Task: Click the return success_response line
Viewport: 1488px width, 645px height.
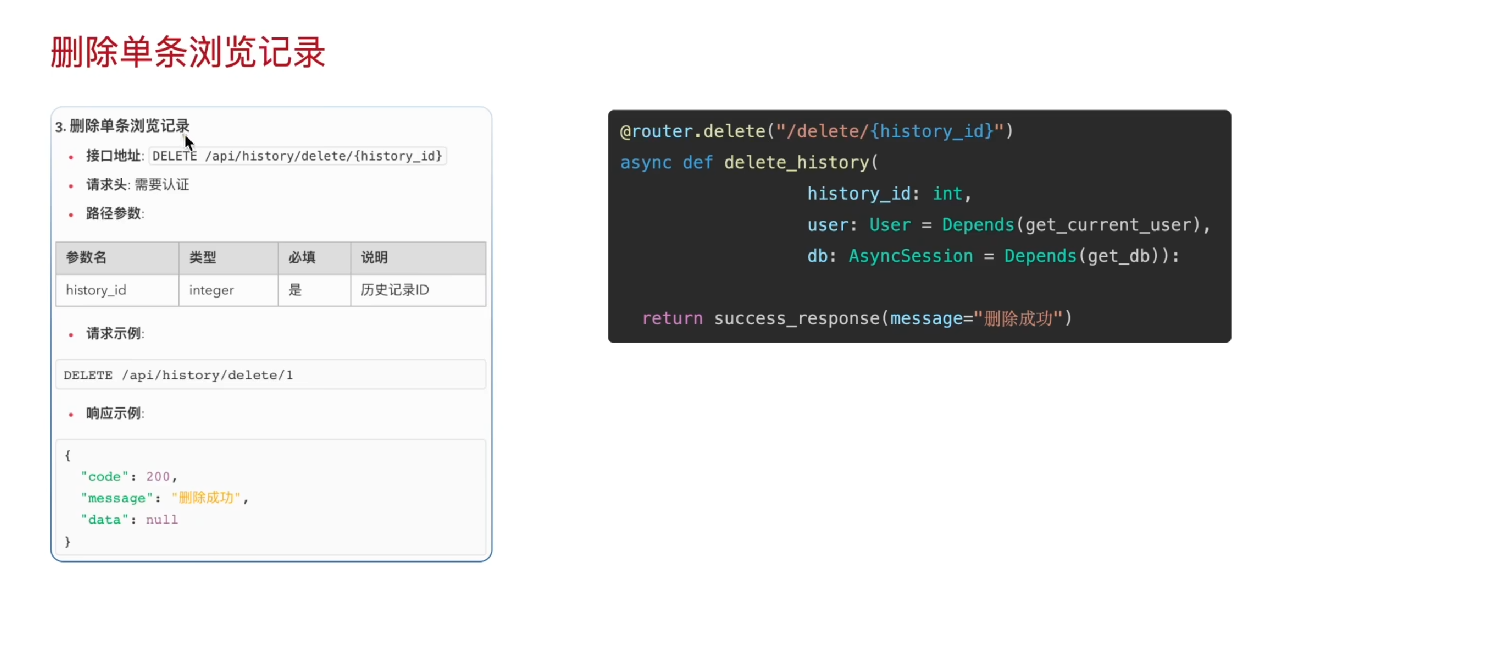Action: (857, 318)
